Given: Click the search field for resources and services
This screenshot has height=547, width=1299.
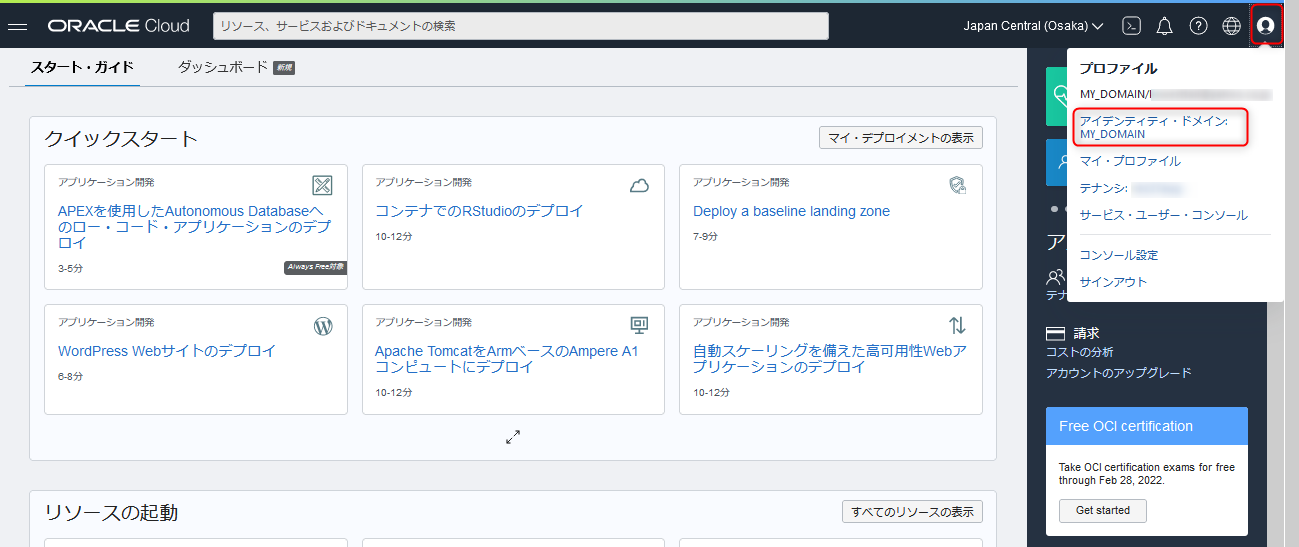Looking at the screenshot, I should click(521, 26).
